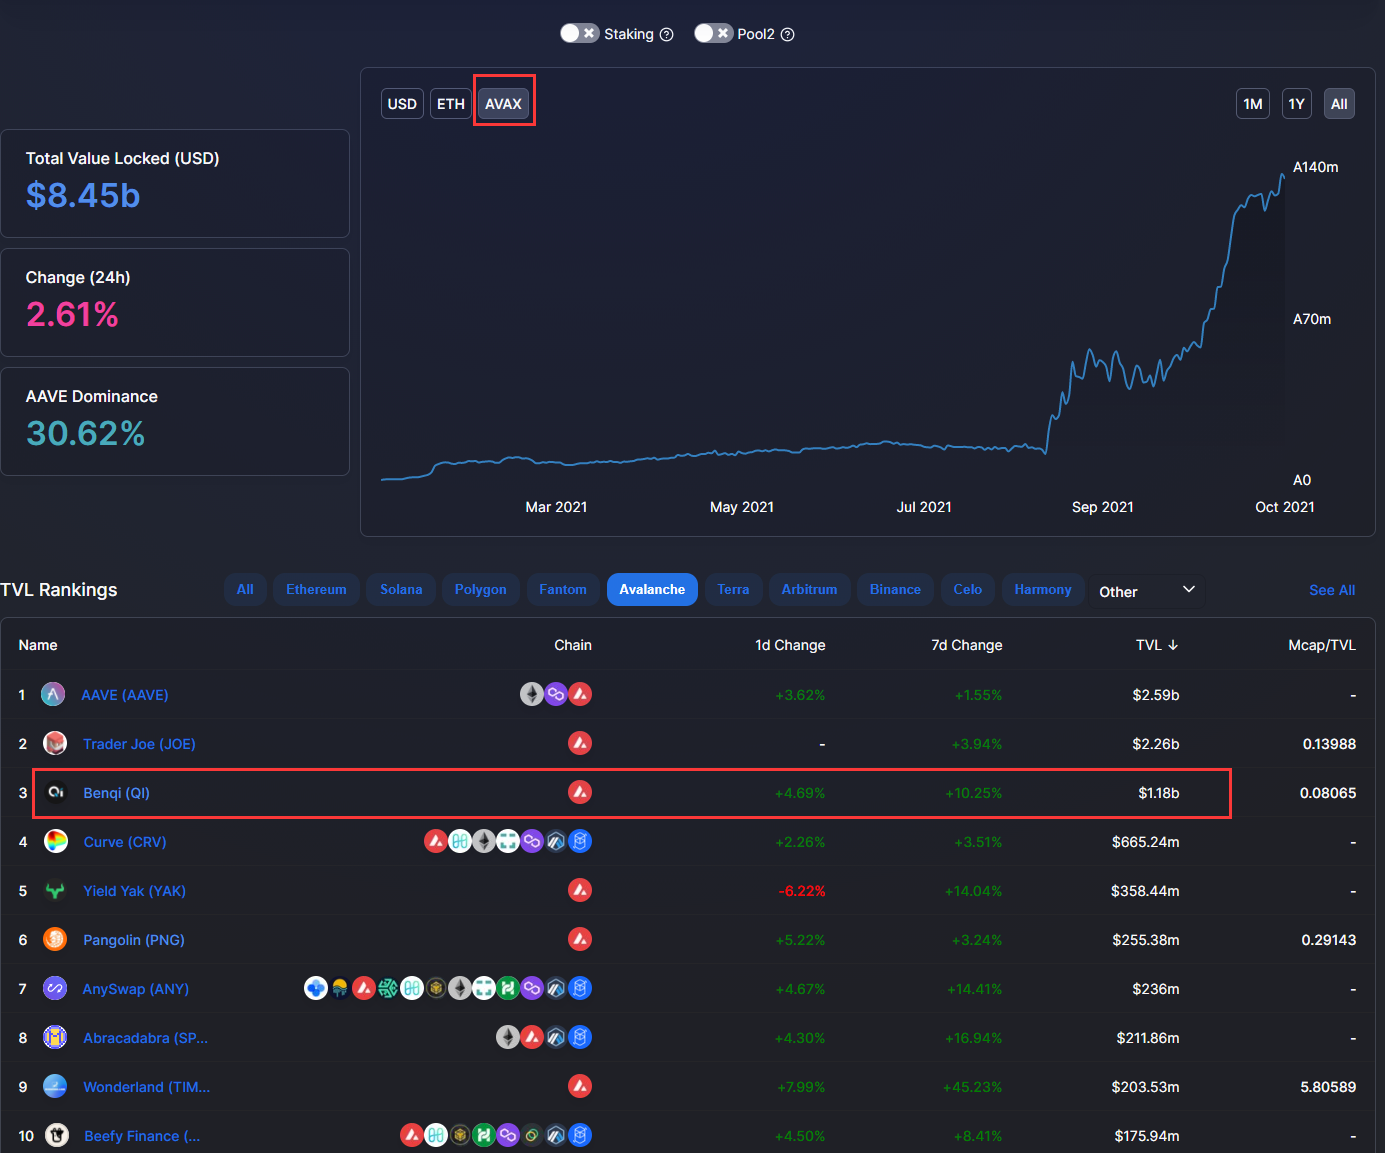Open the Yield Yak (YAK) link
Image resolution: width=1385 pixels, height=1153 pixels.
[134, 891]
